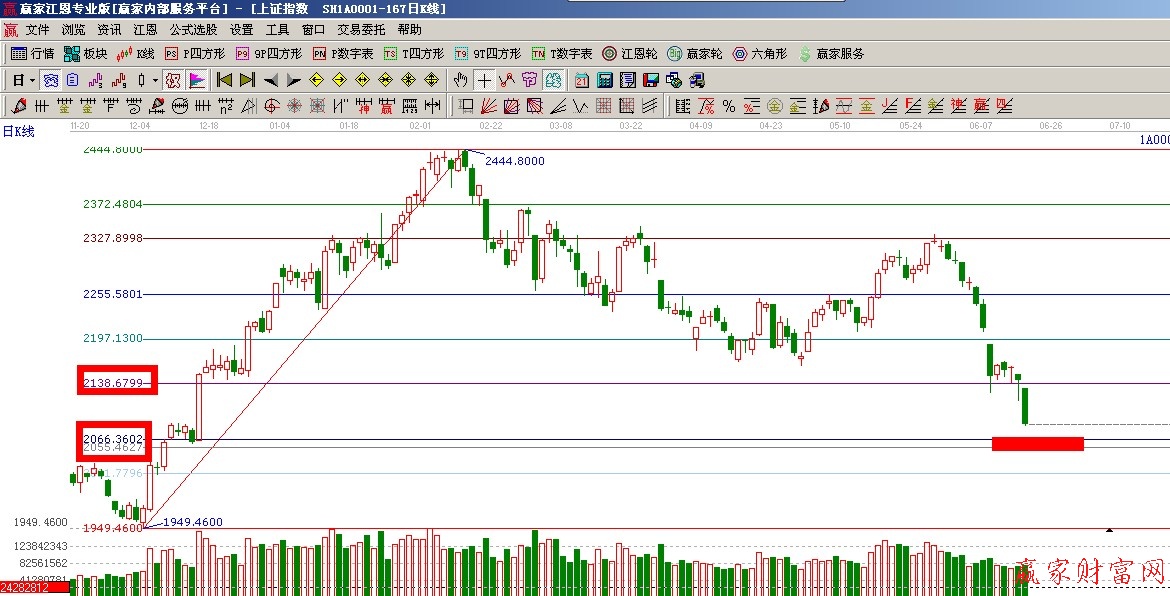The image size is (1170, 596).
Task: Click the Gann fan angle lines icon
Action: 487,106
